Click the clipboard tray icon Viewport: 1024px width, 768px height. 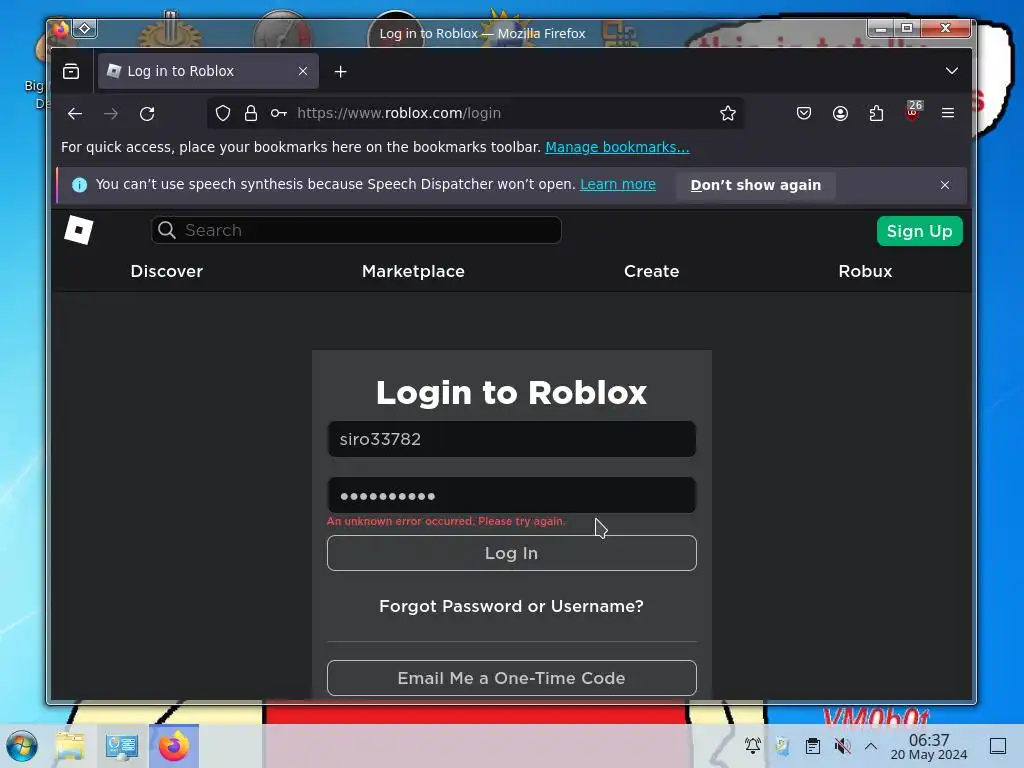tap(813, 746)
